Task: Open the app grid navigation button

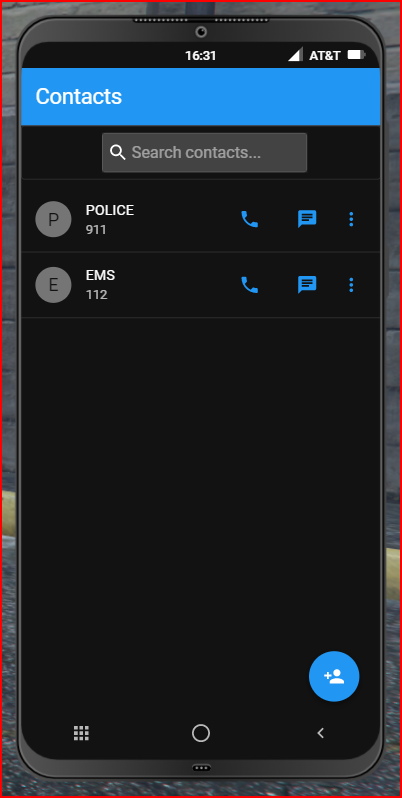Action: pyautogui.click(x=81, y=733)
